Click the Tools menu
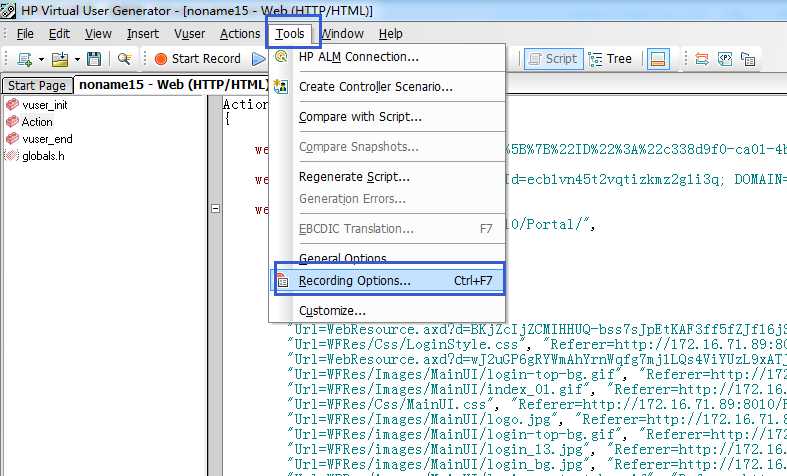Viewport: 787px width, 476px height. click(x=290, y=34)
